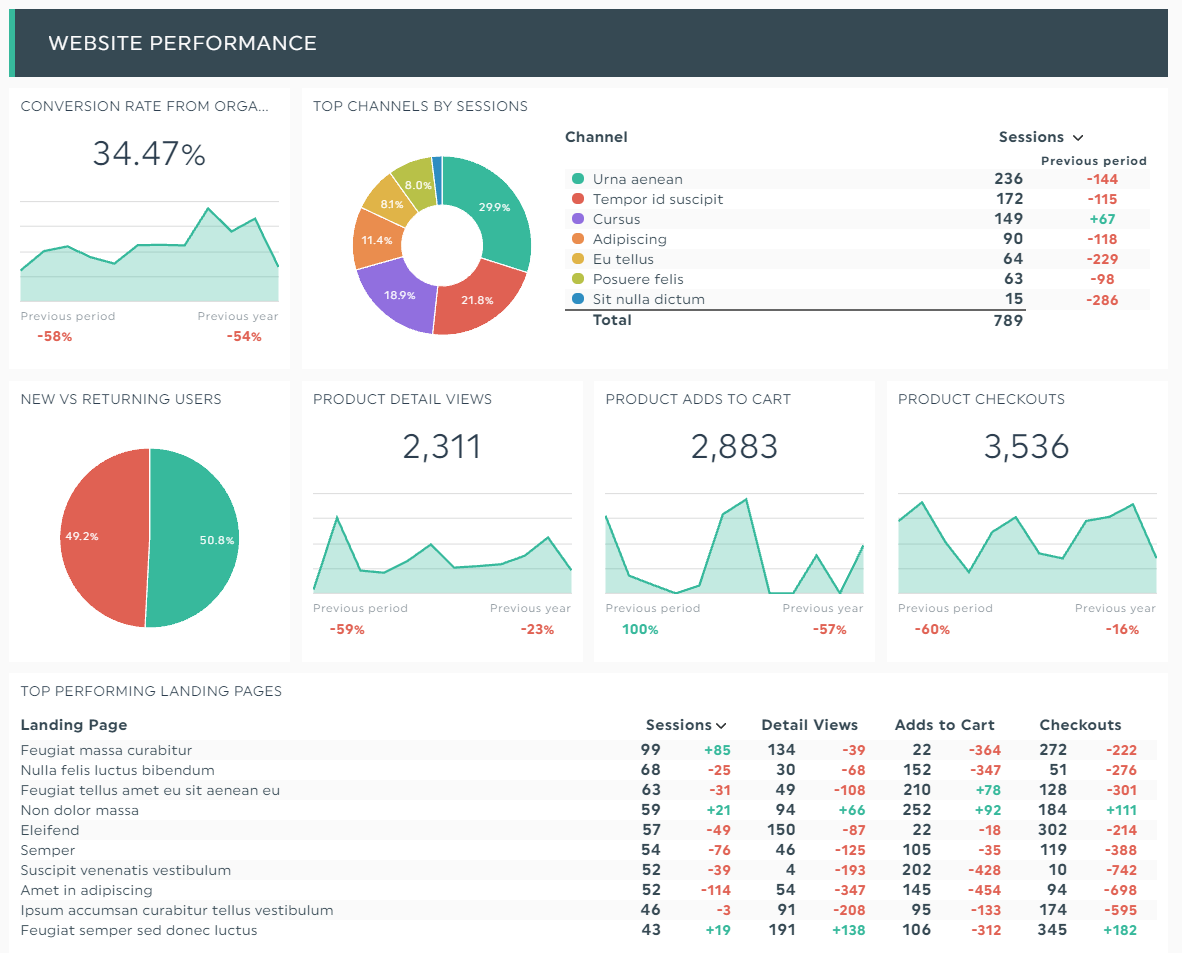This screenshot has width=1182, height=953.
Task: Sort landing pages by Detail Views column
Action: pyautogui.click(x=809, y=725)
